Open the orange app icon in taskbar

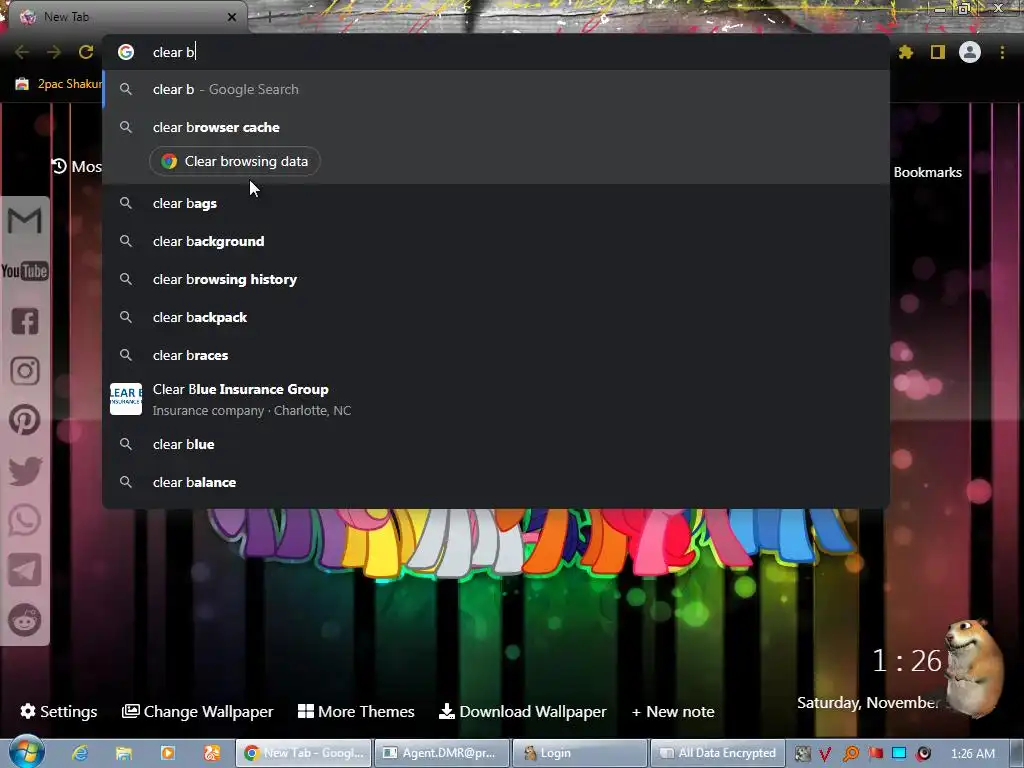coord(212,753)
